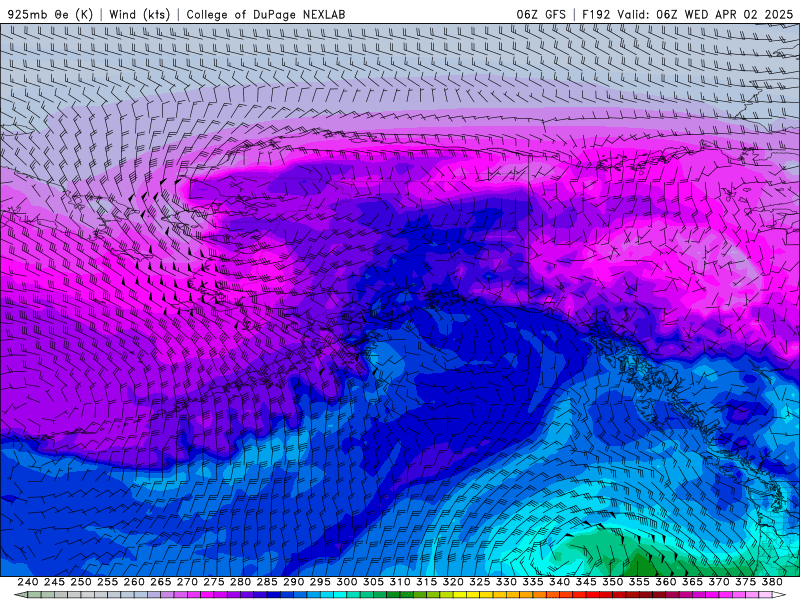This screenshot has width=800, height=600.
Task: Click the 355 color scale label
Action: pyautogui.click(x=639, y=582)
